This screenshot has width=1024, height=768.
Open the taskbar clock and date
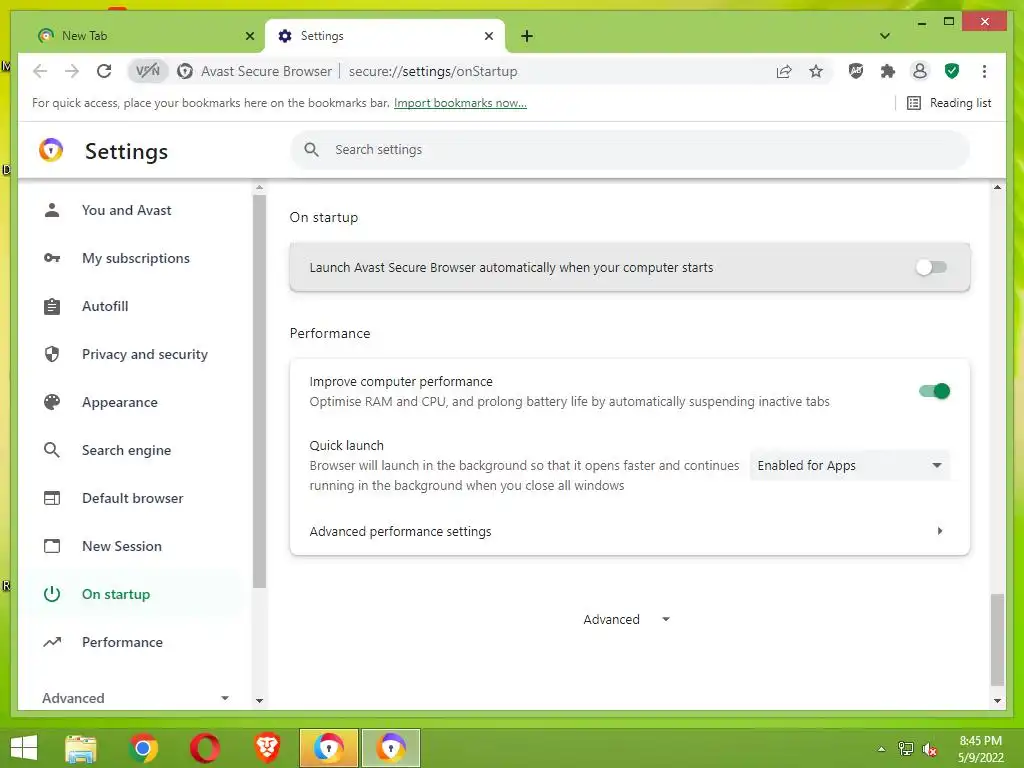coord(980,749)
